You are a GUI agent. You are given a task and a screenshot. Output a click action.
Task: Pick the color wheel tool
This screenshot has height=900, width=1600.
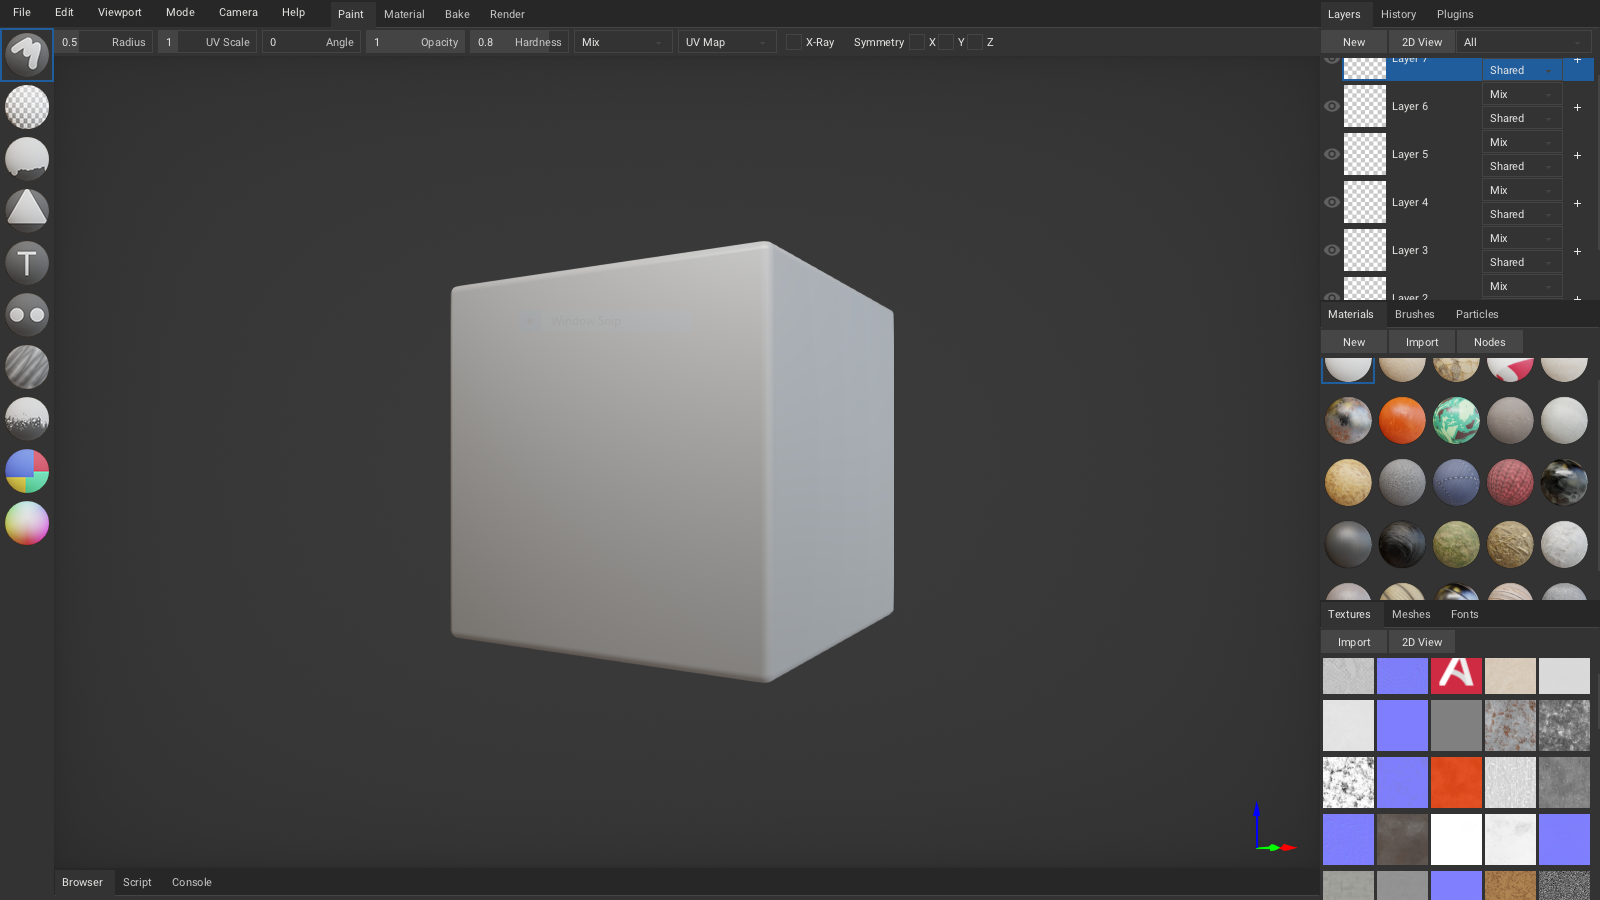[x=27, y=523]
